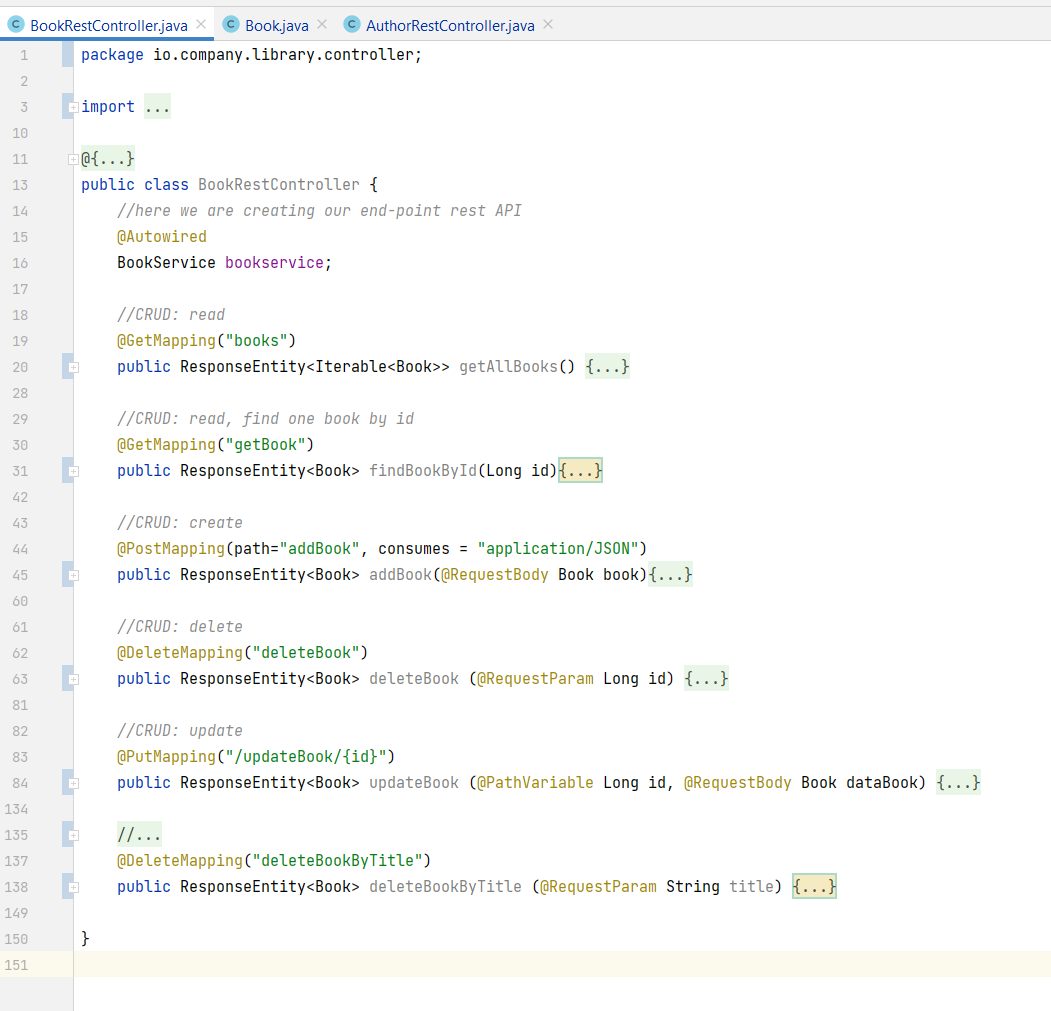Click the folded //... comment placeholder
The image size is (1051, 1011).
139,835
